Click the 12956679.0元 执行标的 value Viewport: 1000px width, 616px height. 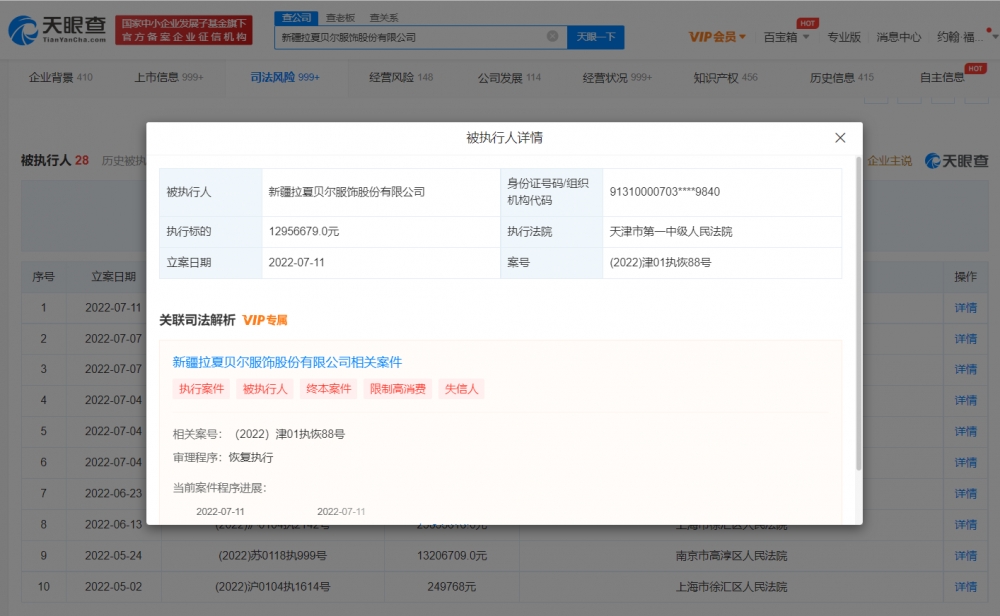click(x=304, y=231)
